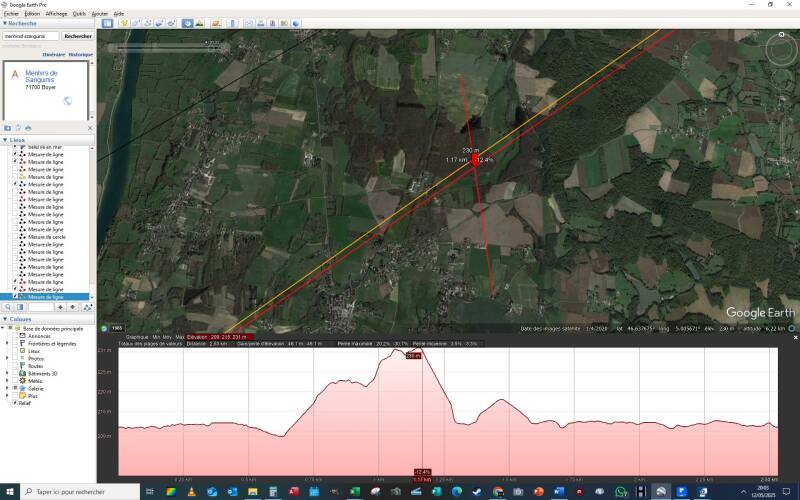Expand the Bâtiments 3D tree node

coord(8,373)
